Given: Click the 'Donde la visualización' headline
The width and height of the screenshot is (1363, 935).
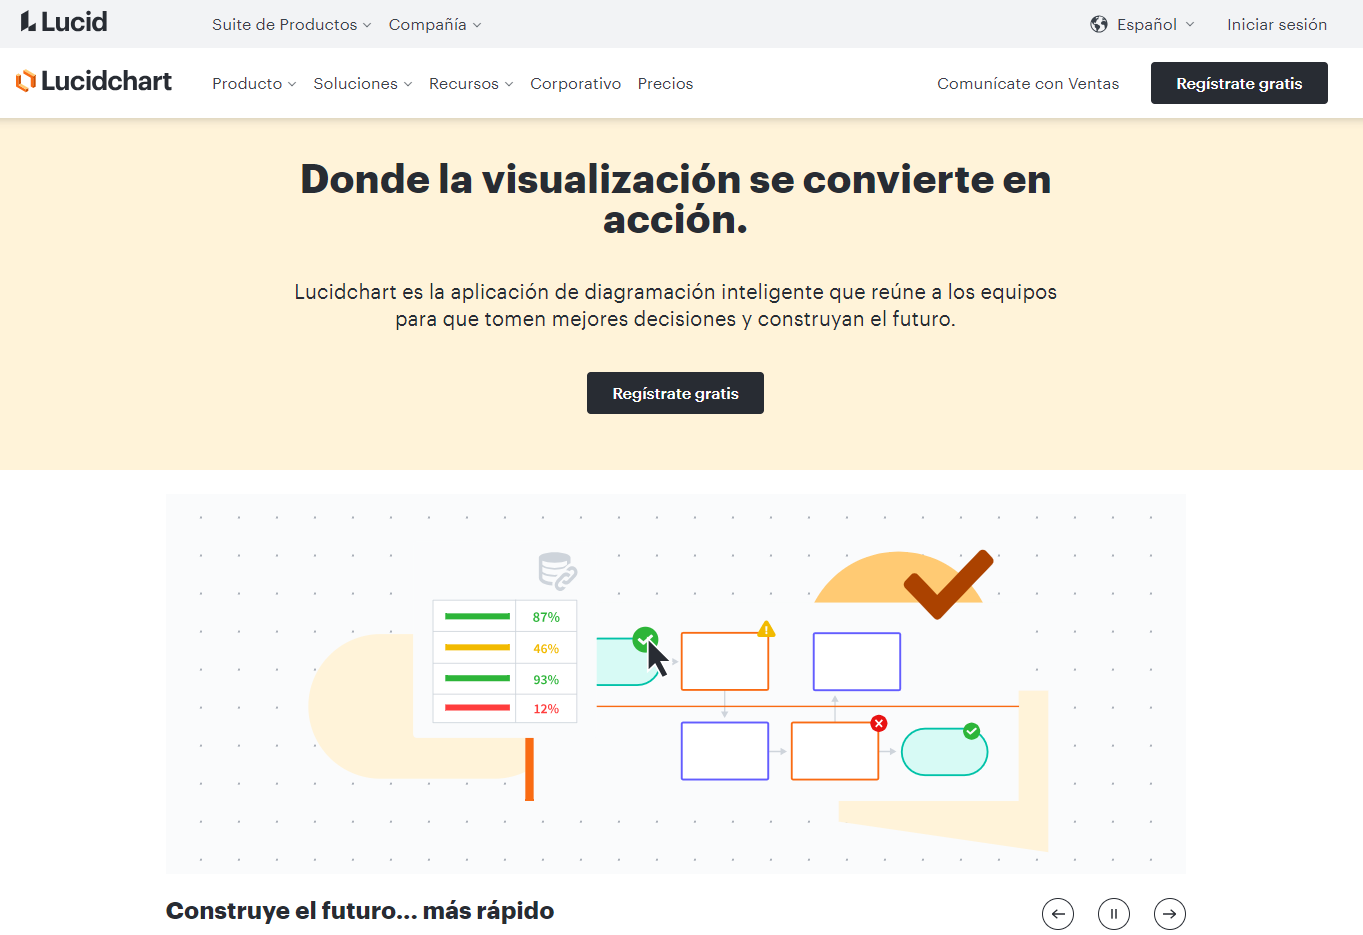Looking at the screenshot, I should pyautogui.click(x=676, y=199).
